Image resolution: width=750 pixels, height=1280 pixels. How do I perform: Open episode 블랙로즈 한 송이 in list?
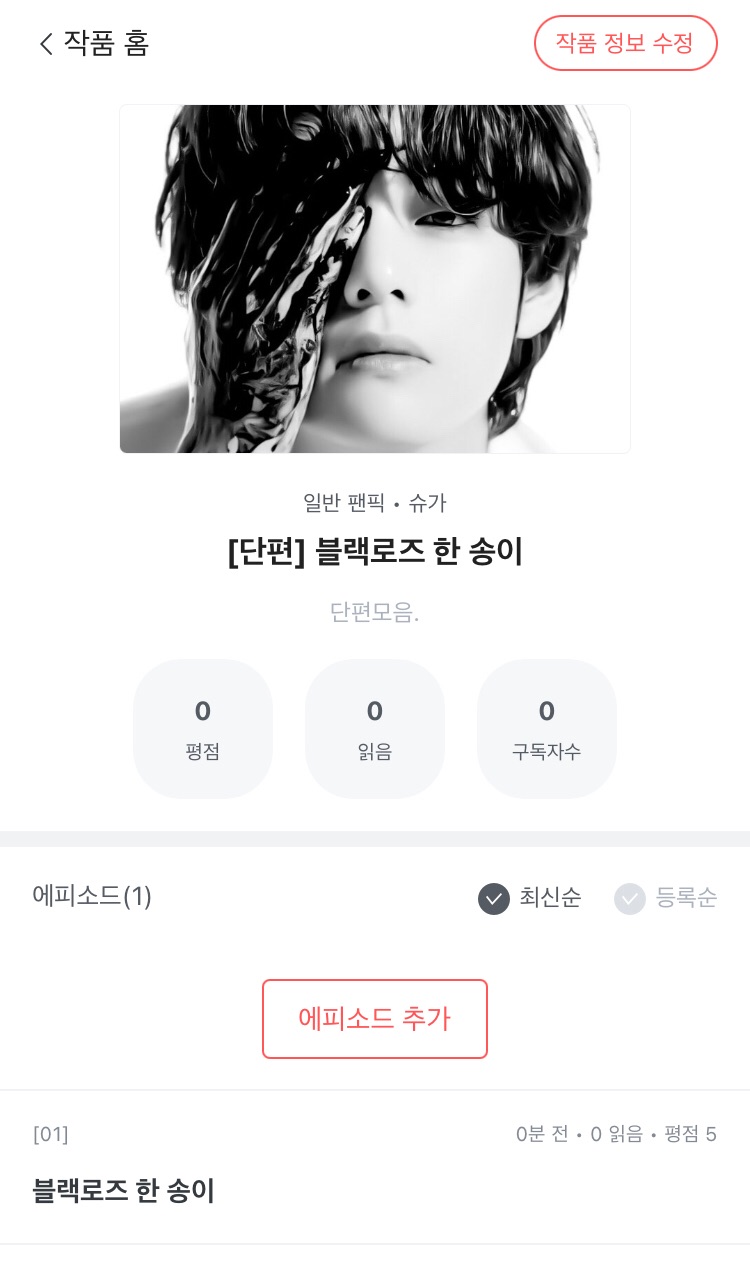coord(124,1191)
